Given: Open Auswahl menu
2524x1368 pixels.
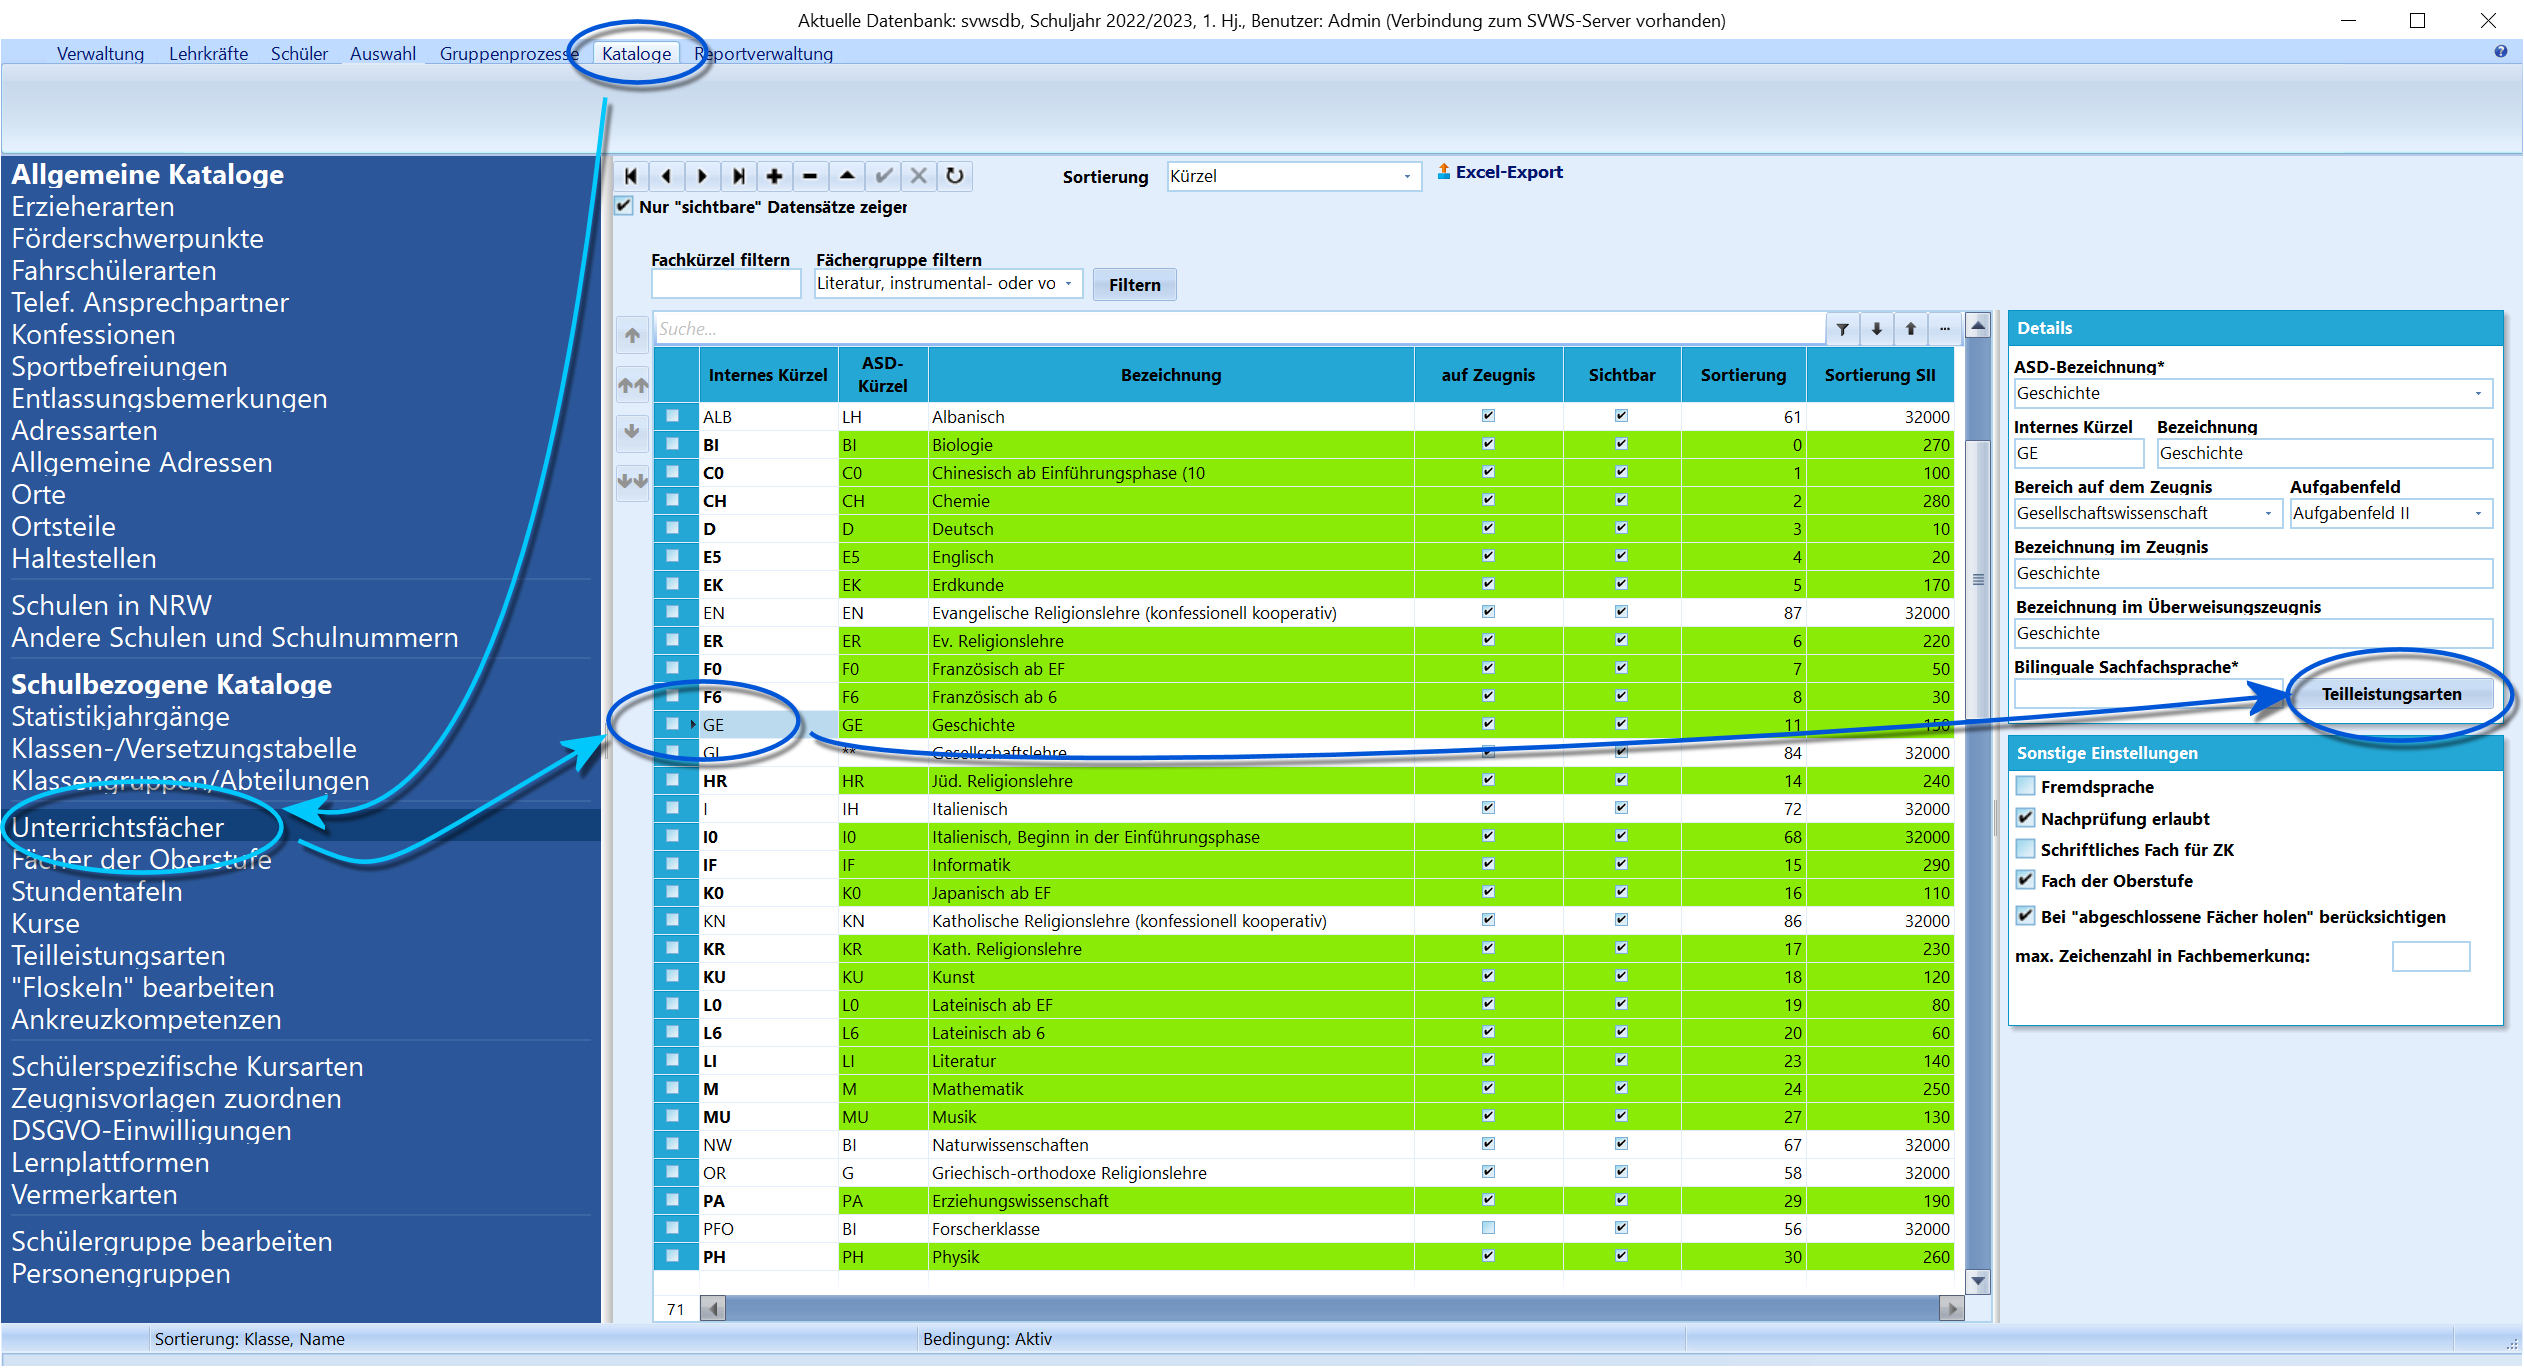Looking at the screenshot, I should 383,54.
